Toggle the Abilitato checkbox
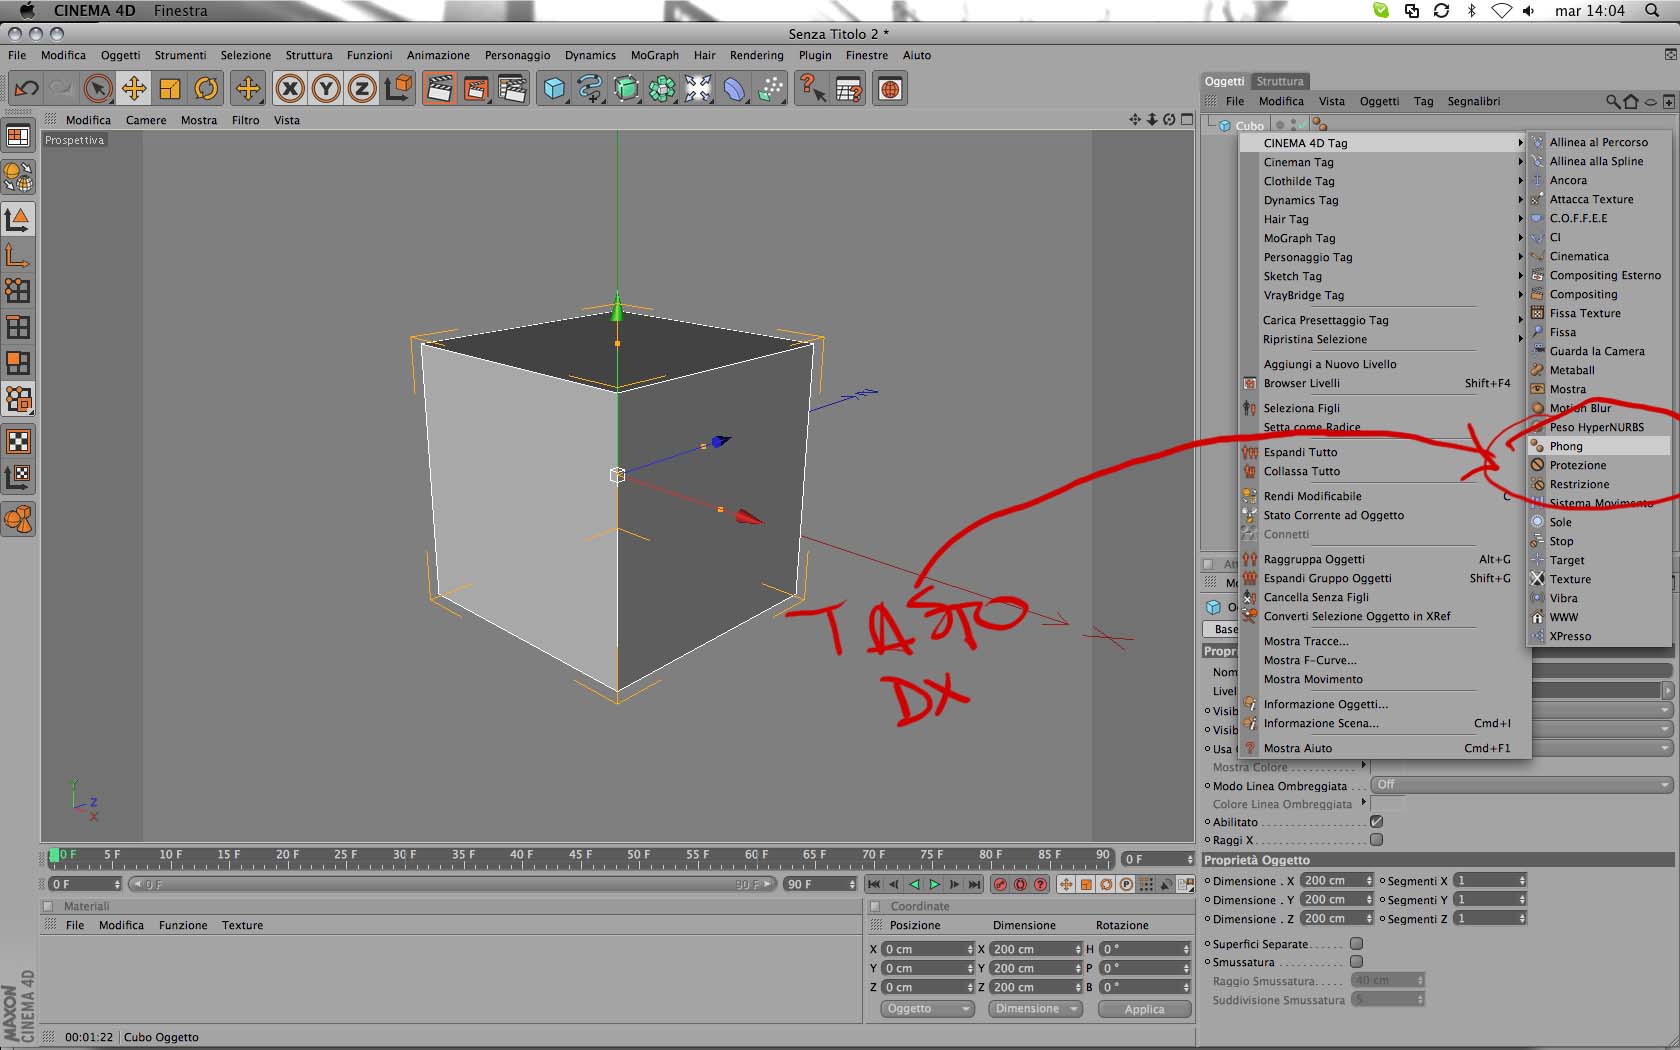 pos(1376,822)
